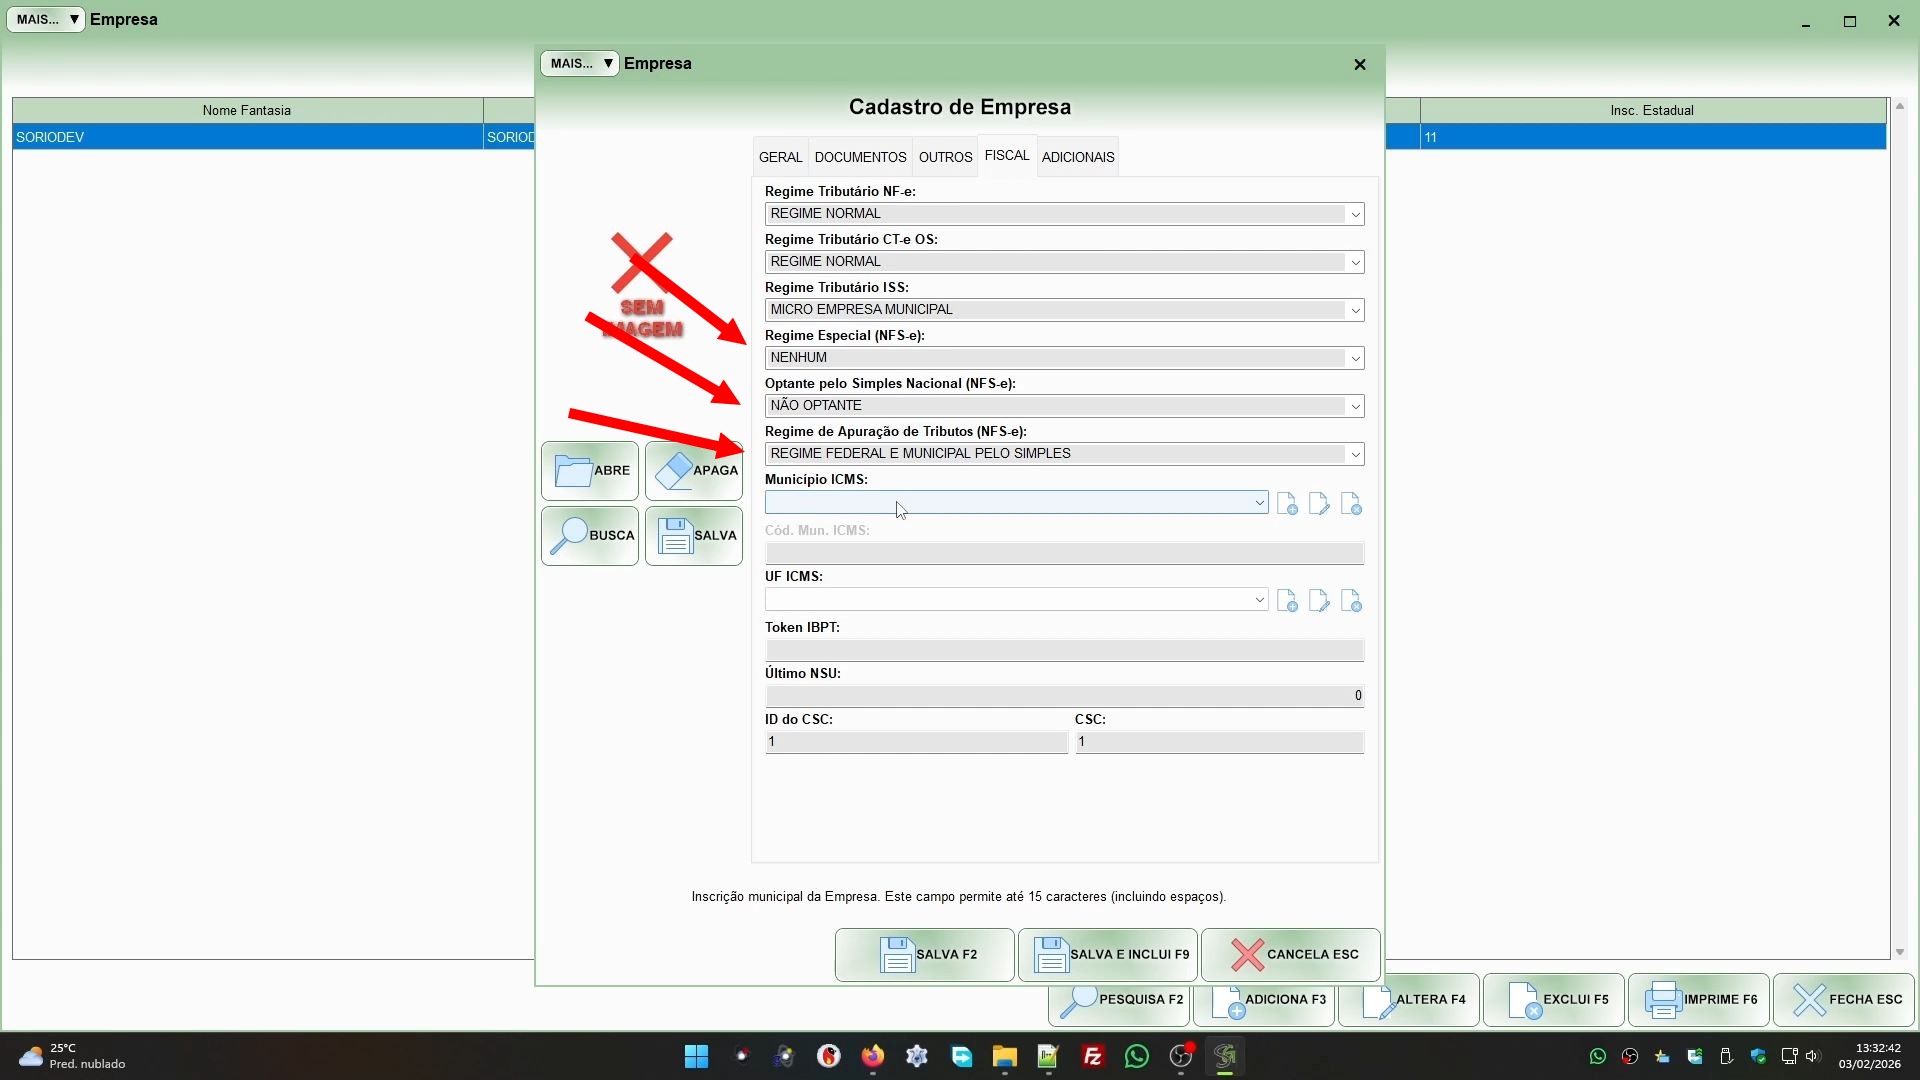The image size is (1920, 1080).
Task: Click delete-record icon beside Município ICMS
Action: point(1351,504)
